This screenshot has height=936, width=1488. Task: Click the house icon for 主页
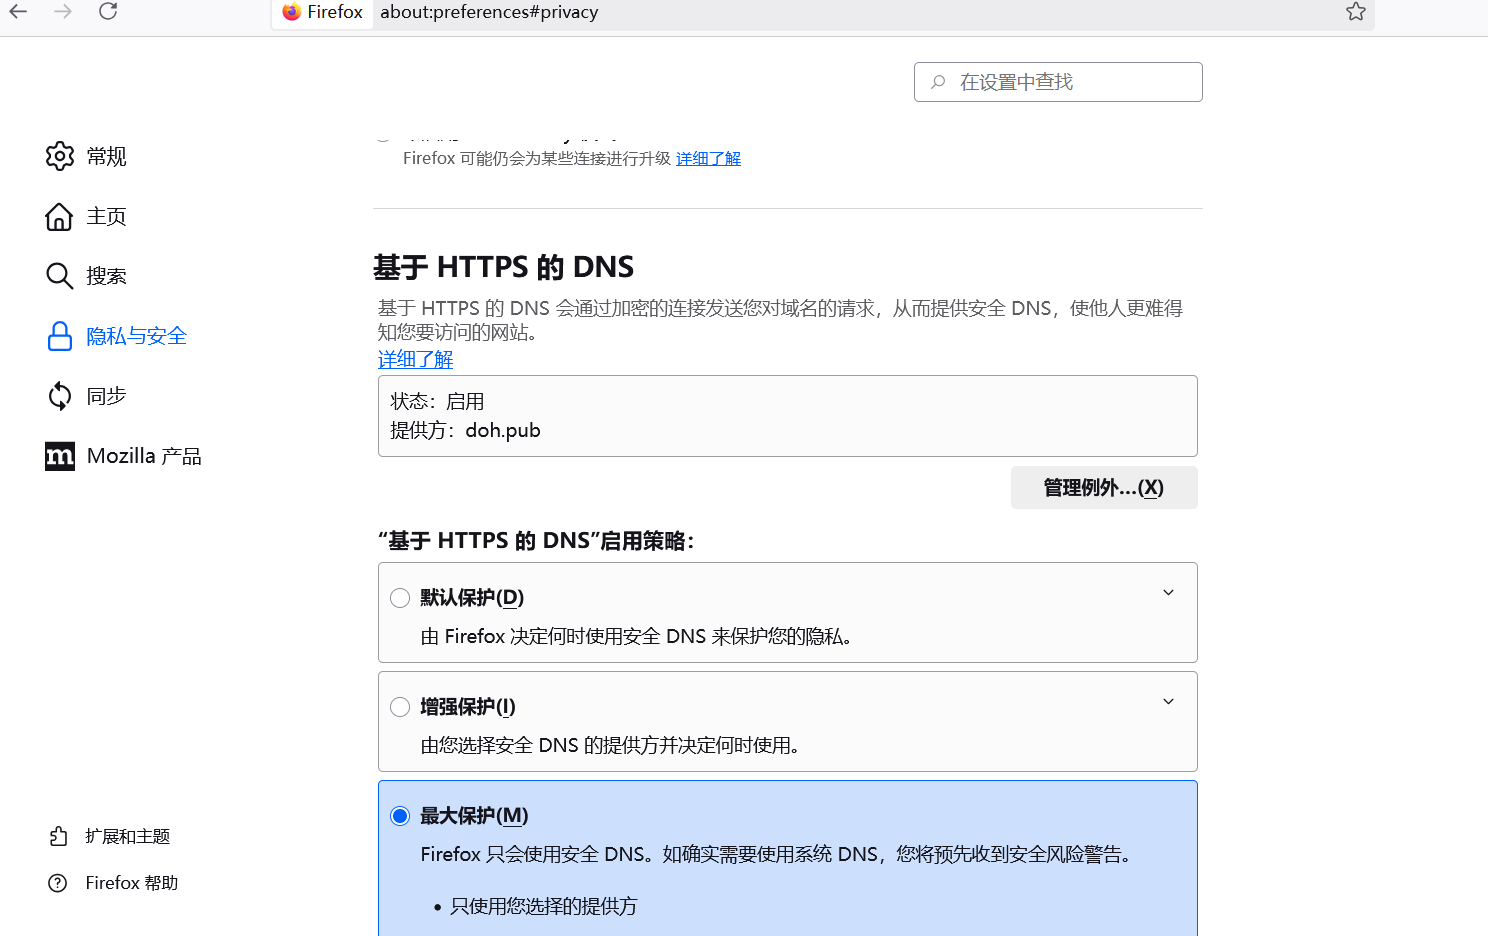pyautogui.click(x=60, y=217)
